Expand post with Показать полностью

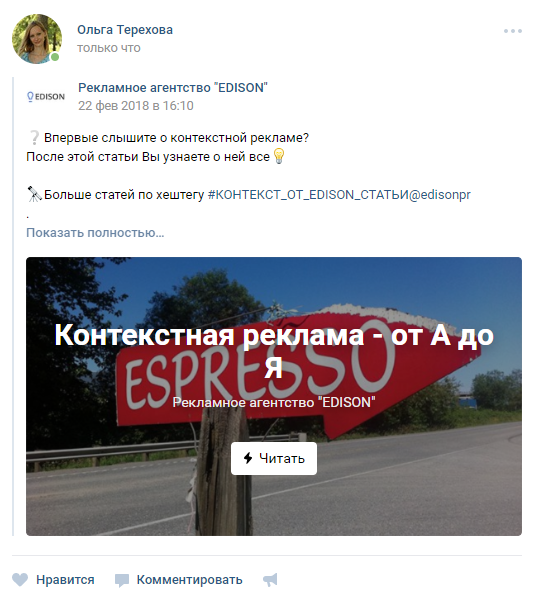coord(95,233)
